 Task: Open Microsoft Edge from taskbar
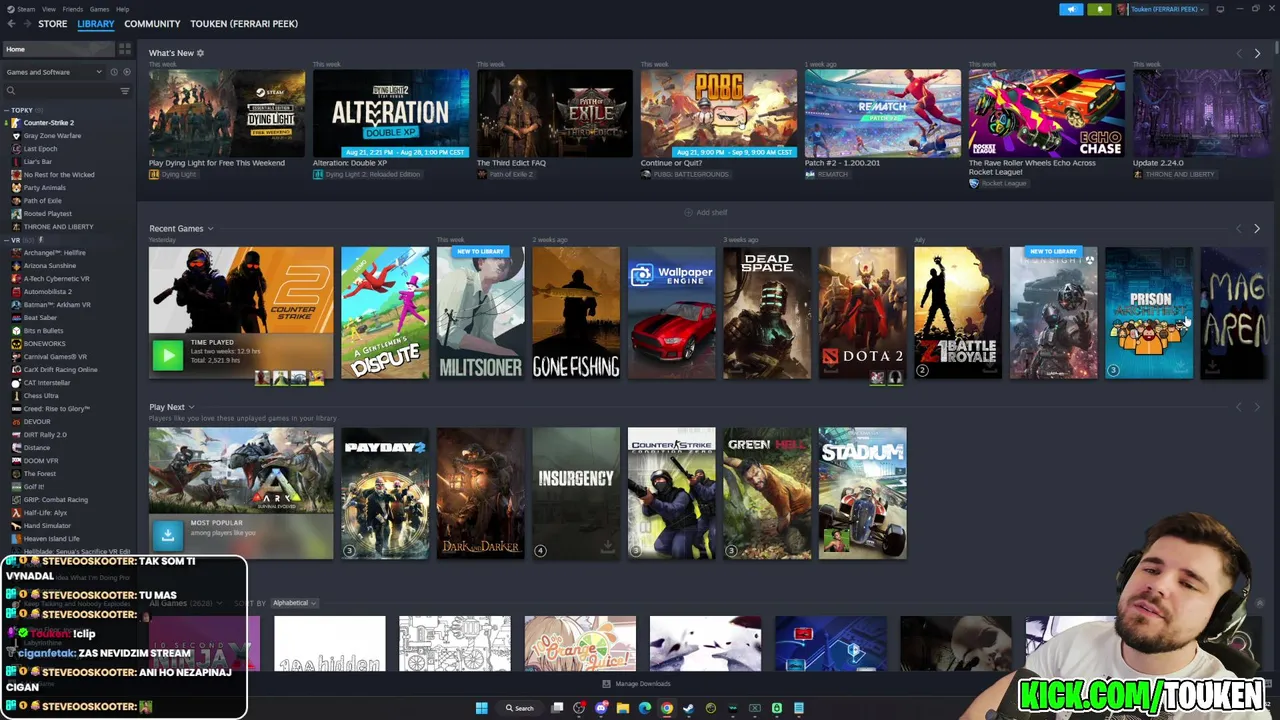645,708
